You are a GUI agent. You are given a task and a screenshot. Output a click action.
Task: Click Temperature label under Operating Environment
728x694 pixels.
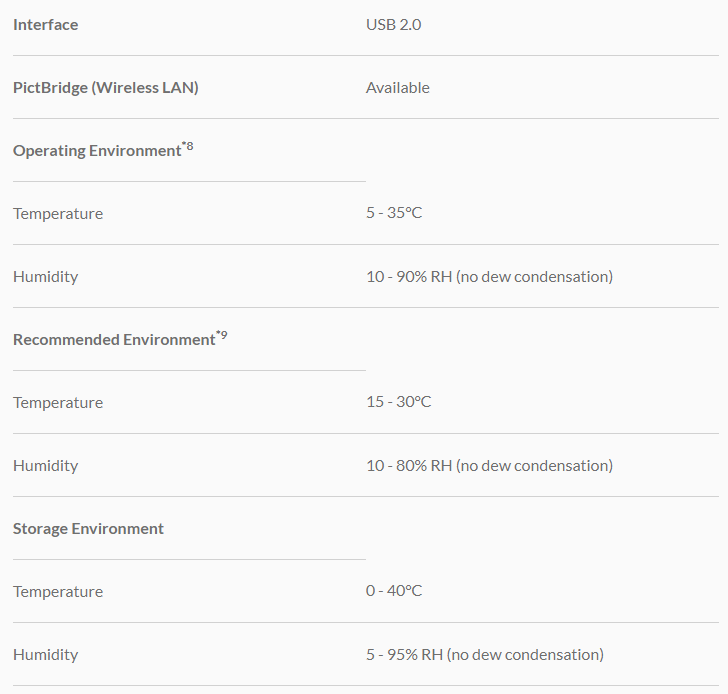pos(57,214)
